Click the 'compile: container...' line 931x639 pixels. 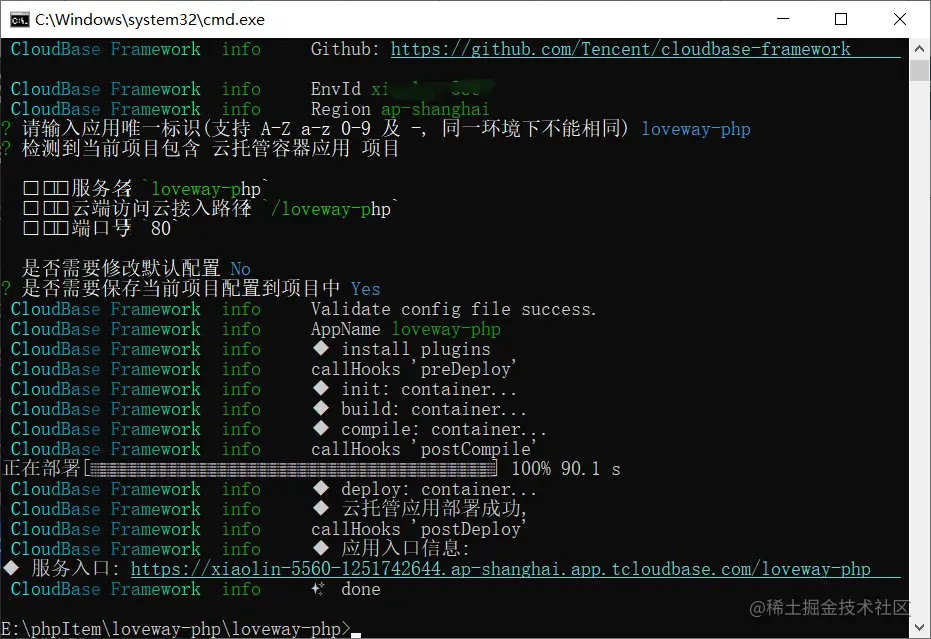(429, 429)
